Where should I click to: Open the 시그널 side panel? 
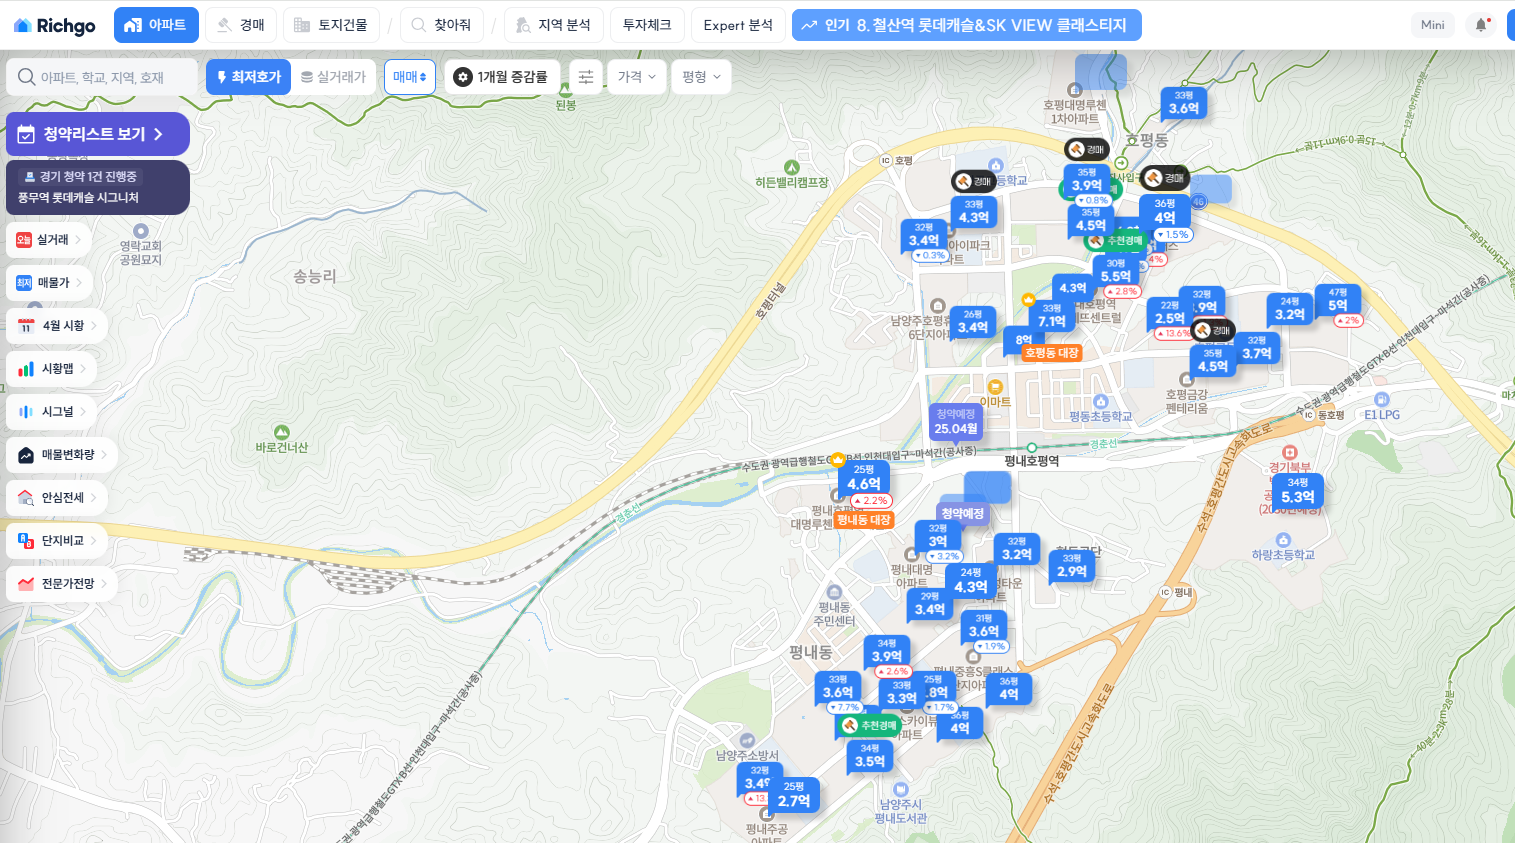(x=52, y=412)
